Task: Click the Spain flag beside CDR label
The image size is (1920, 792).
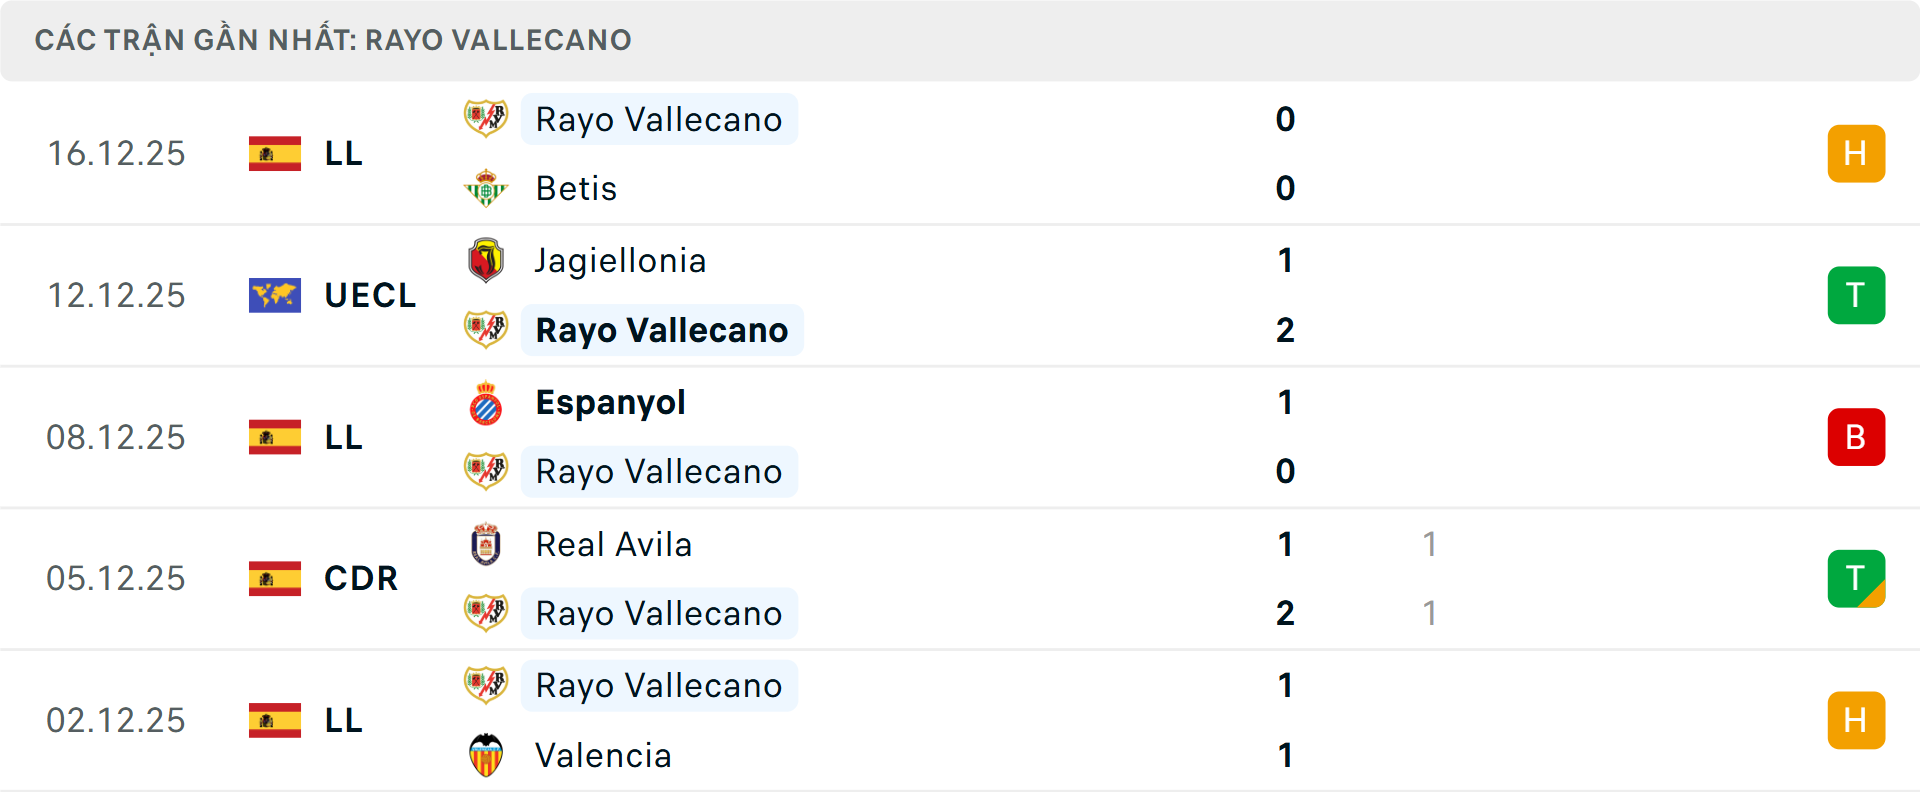Action: 274,578
